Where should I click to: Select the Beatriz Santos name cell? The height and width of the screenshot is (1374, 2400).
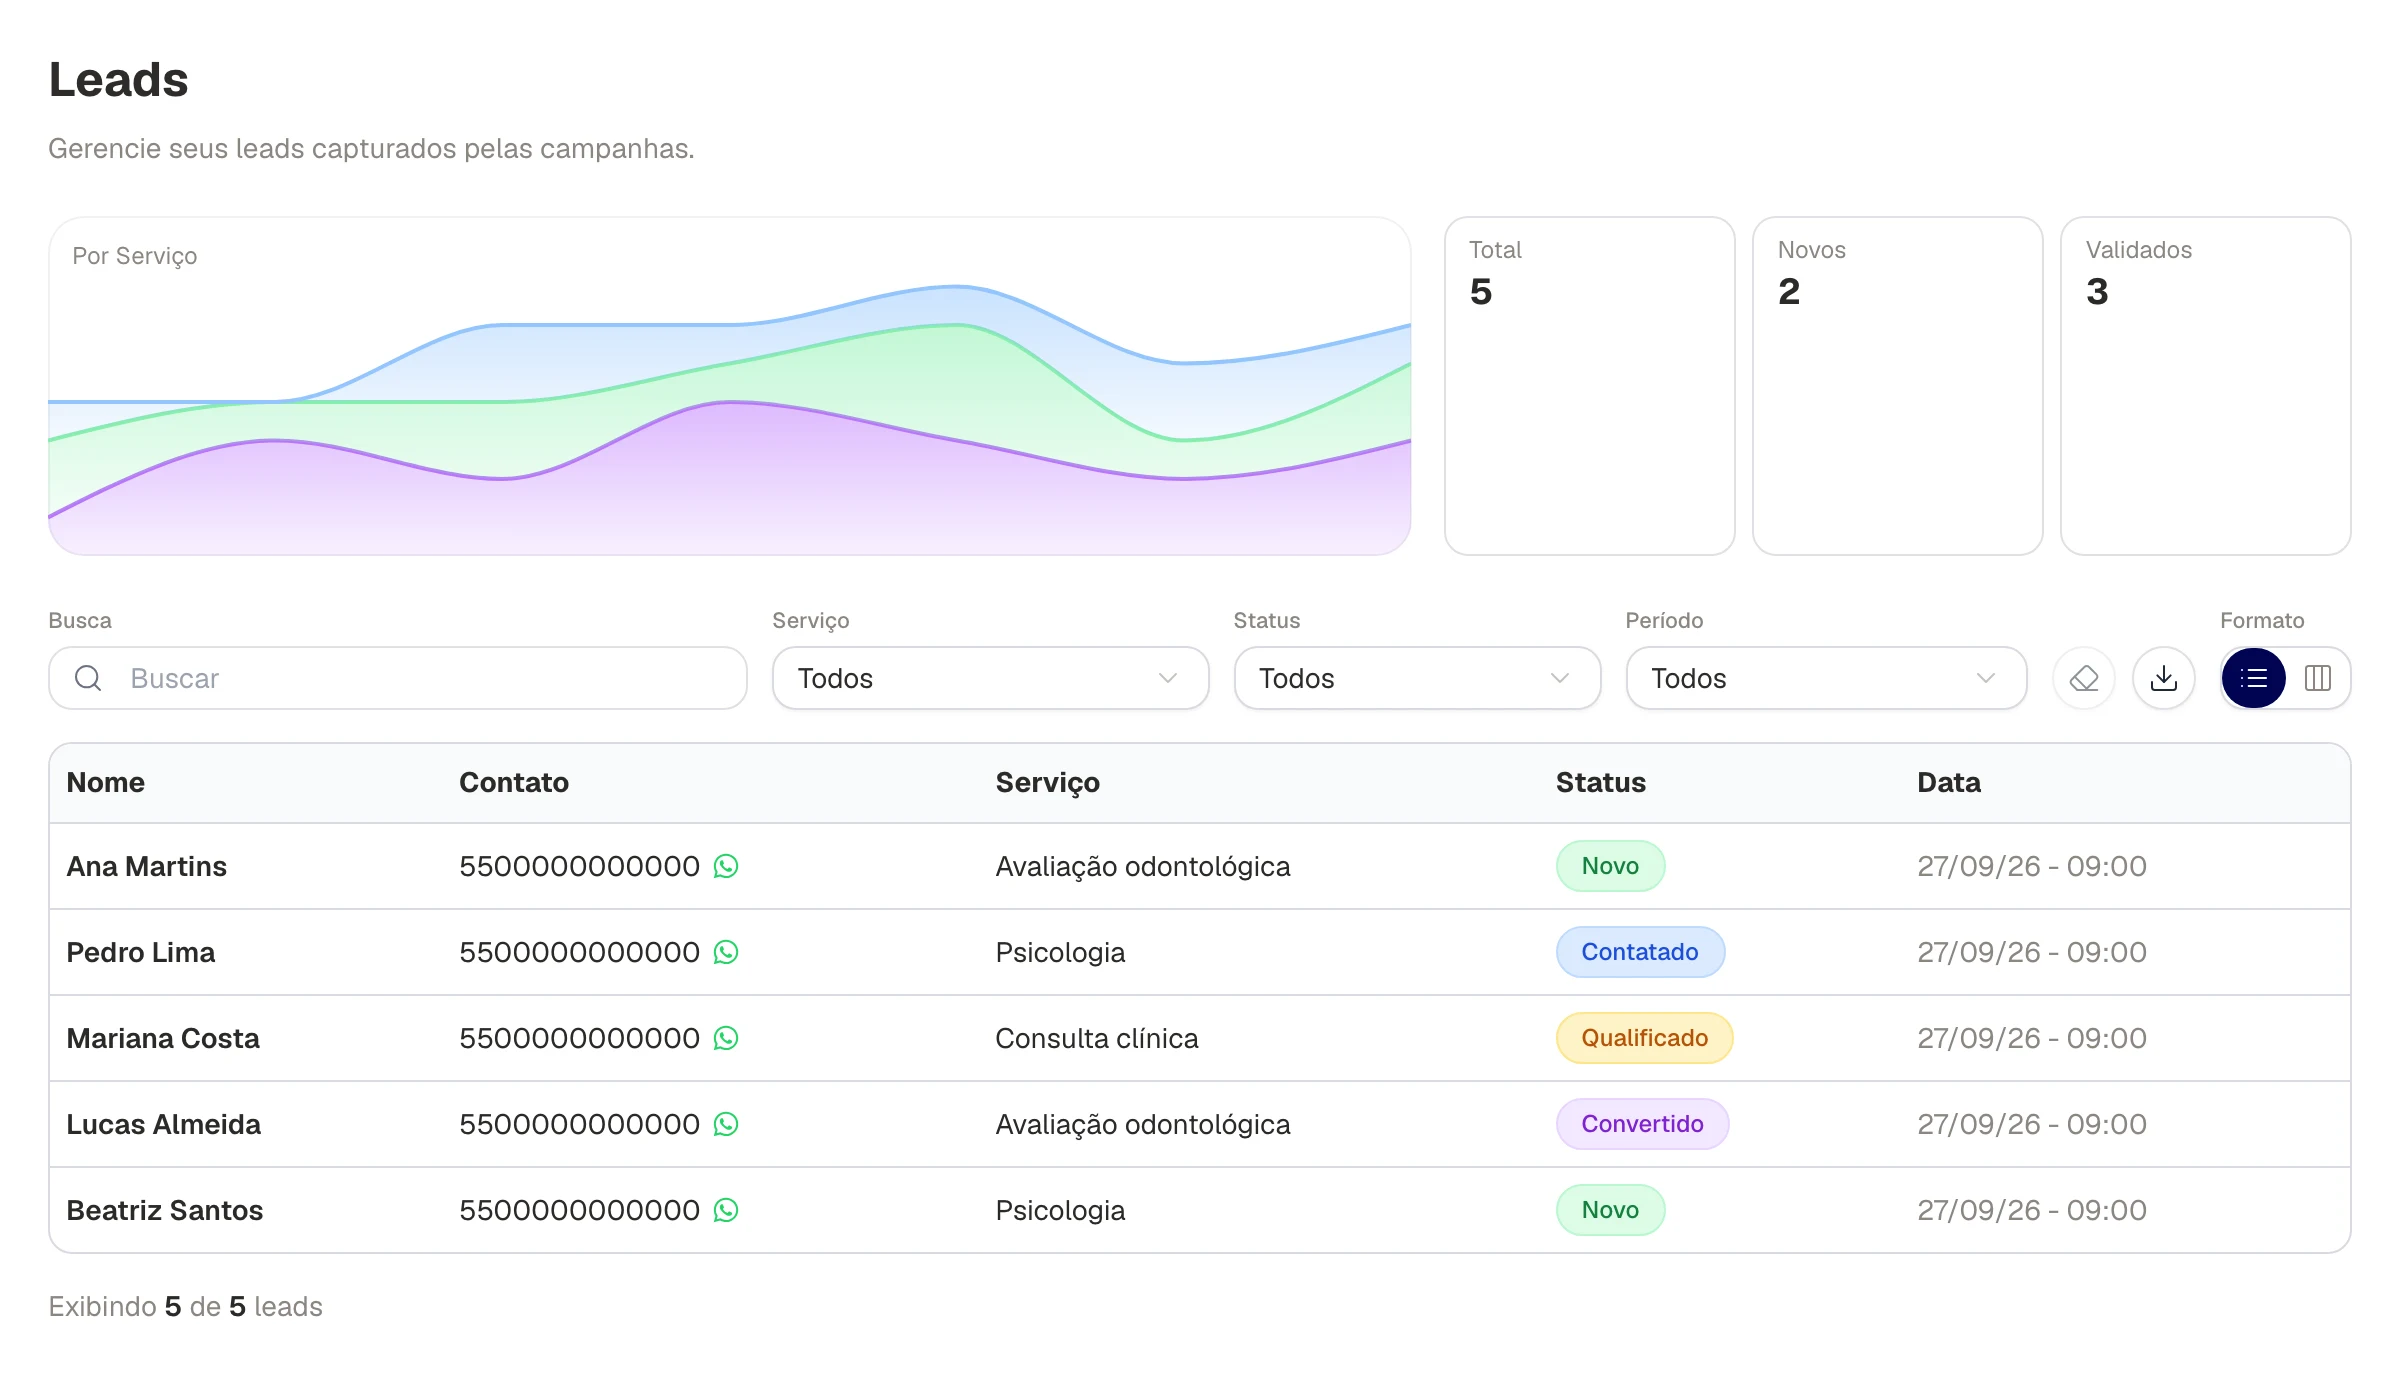pos(165,1210)
